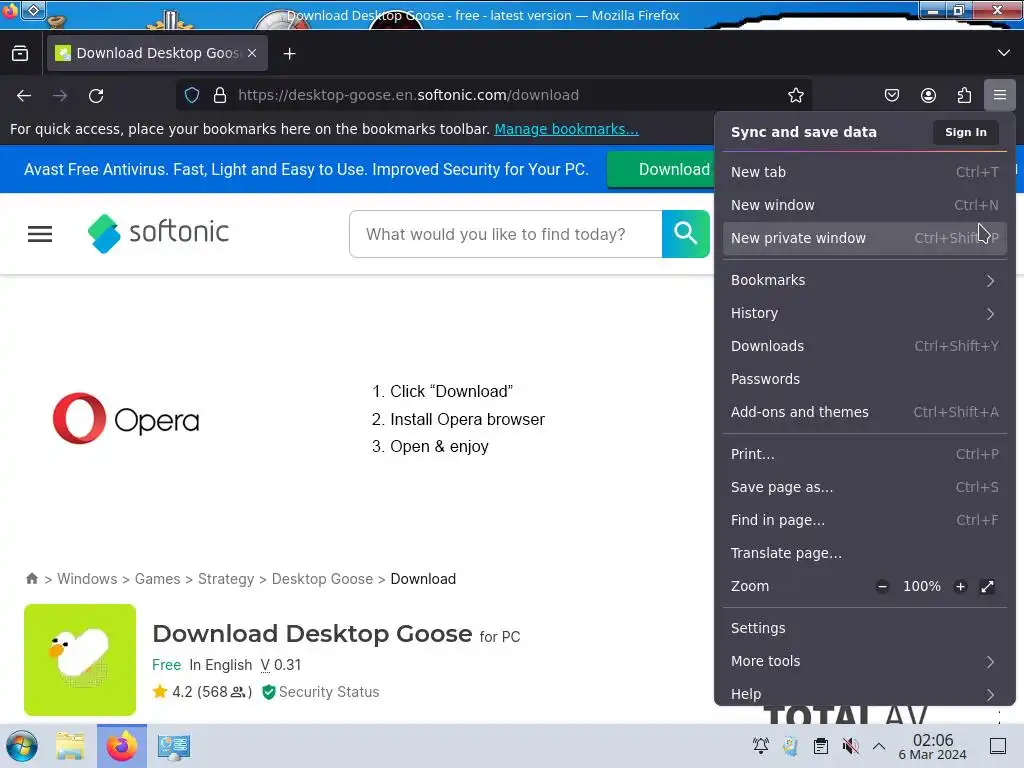
Task: Click the Firefox taskbar icon
Action: [122, 746]
